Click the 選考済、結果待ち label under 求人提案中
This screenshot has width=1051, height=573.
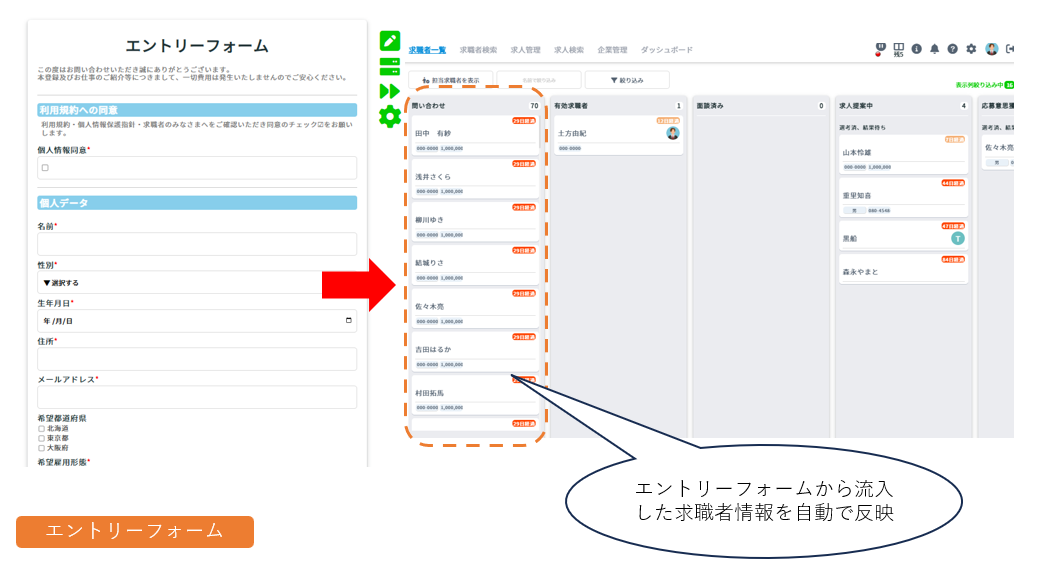click(863, 127)
